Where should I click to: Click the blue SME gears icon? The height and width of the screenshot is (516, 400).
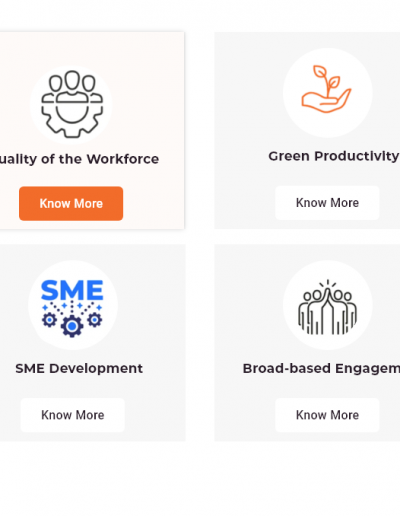(72, 308)
